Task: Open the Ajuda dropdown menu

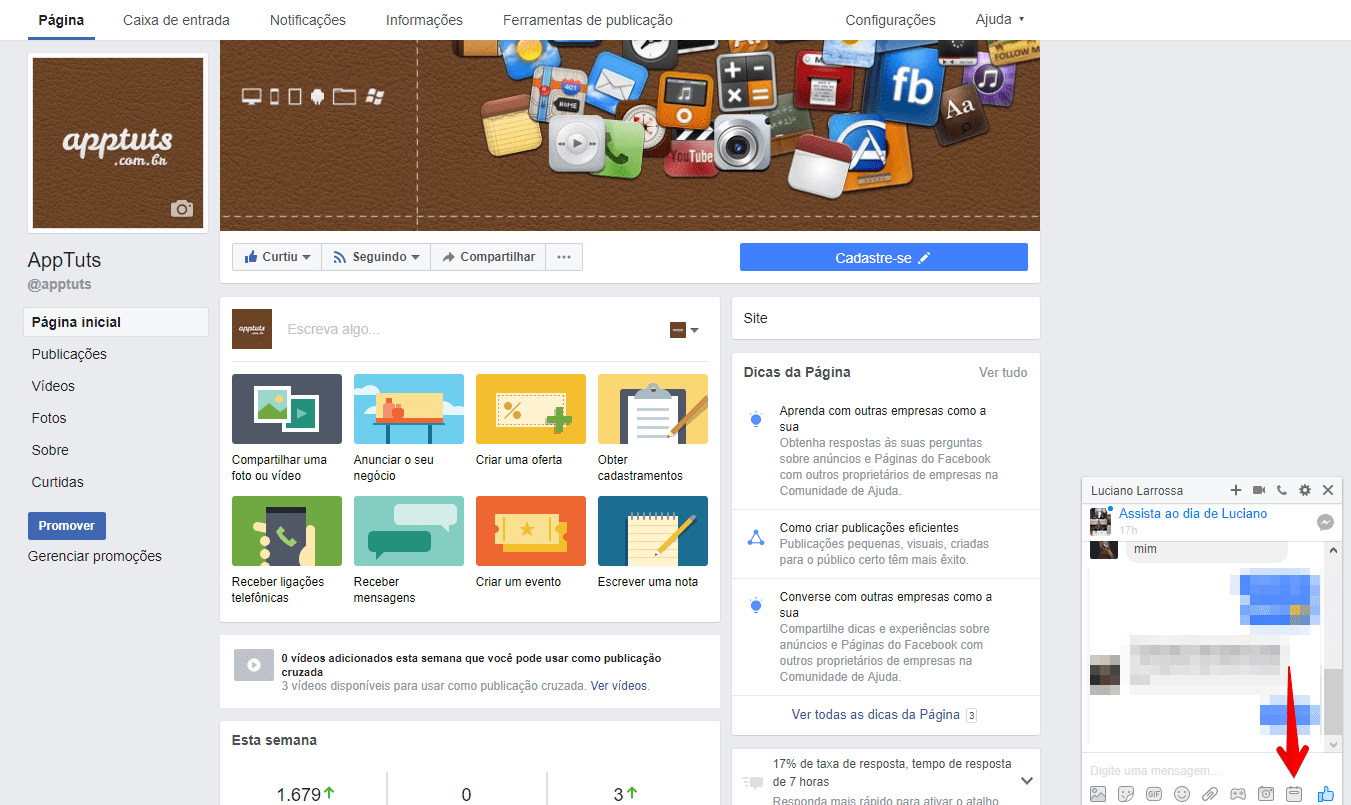Action: pyautogui.click(x=1000, y=20)
